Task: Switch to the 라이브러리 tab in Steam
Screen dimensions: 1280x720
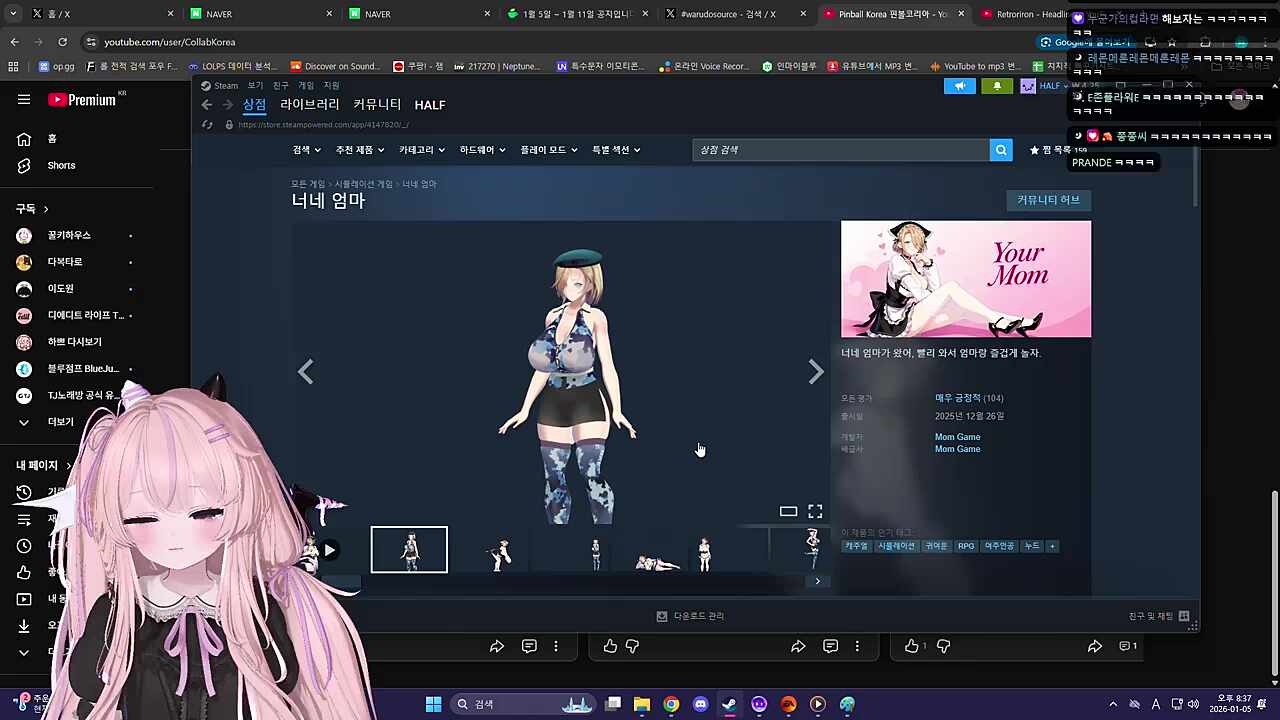Action: pos(309,105)
